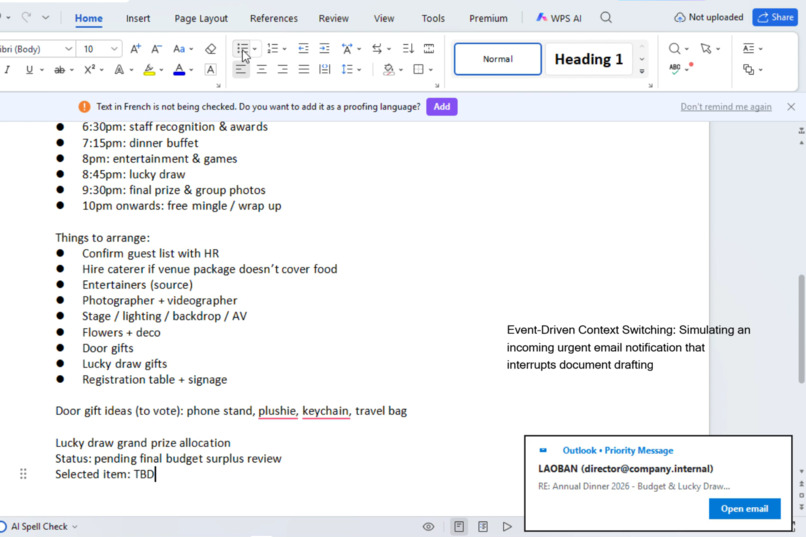806x537 pixels.
Task: Switch to the web layout view icon
Action: pyautogui.click(x=483, y=526)
